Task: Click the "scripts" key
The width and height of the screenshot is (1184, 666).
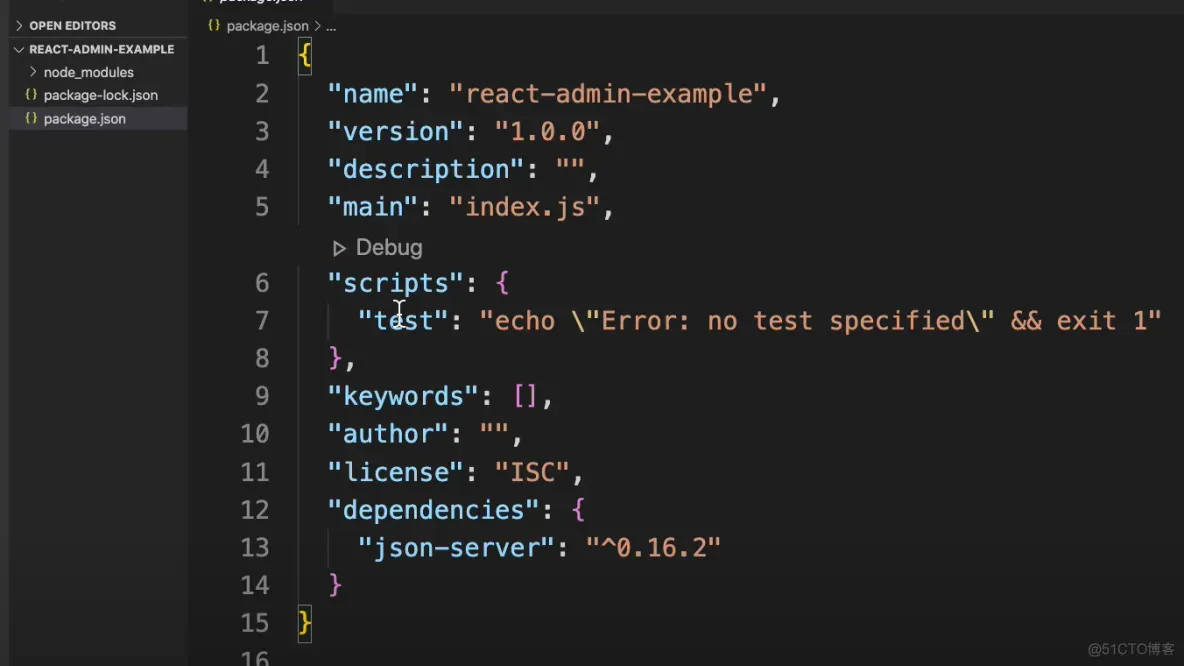Action: click(x=395, y=283)
